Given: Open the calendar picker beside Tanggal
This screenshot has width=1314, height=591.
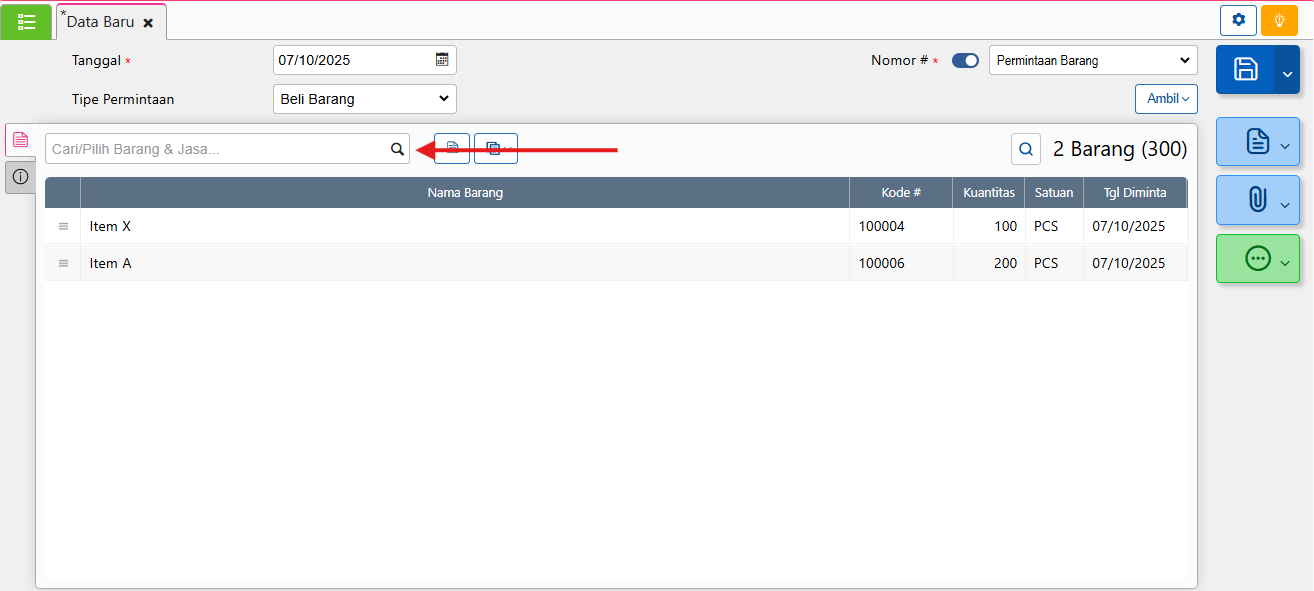Looking at the screenshot, I should [442, 60].
